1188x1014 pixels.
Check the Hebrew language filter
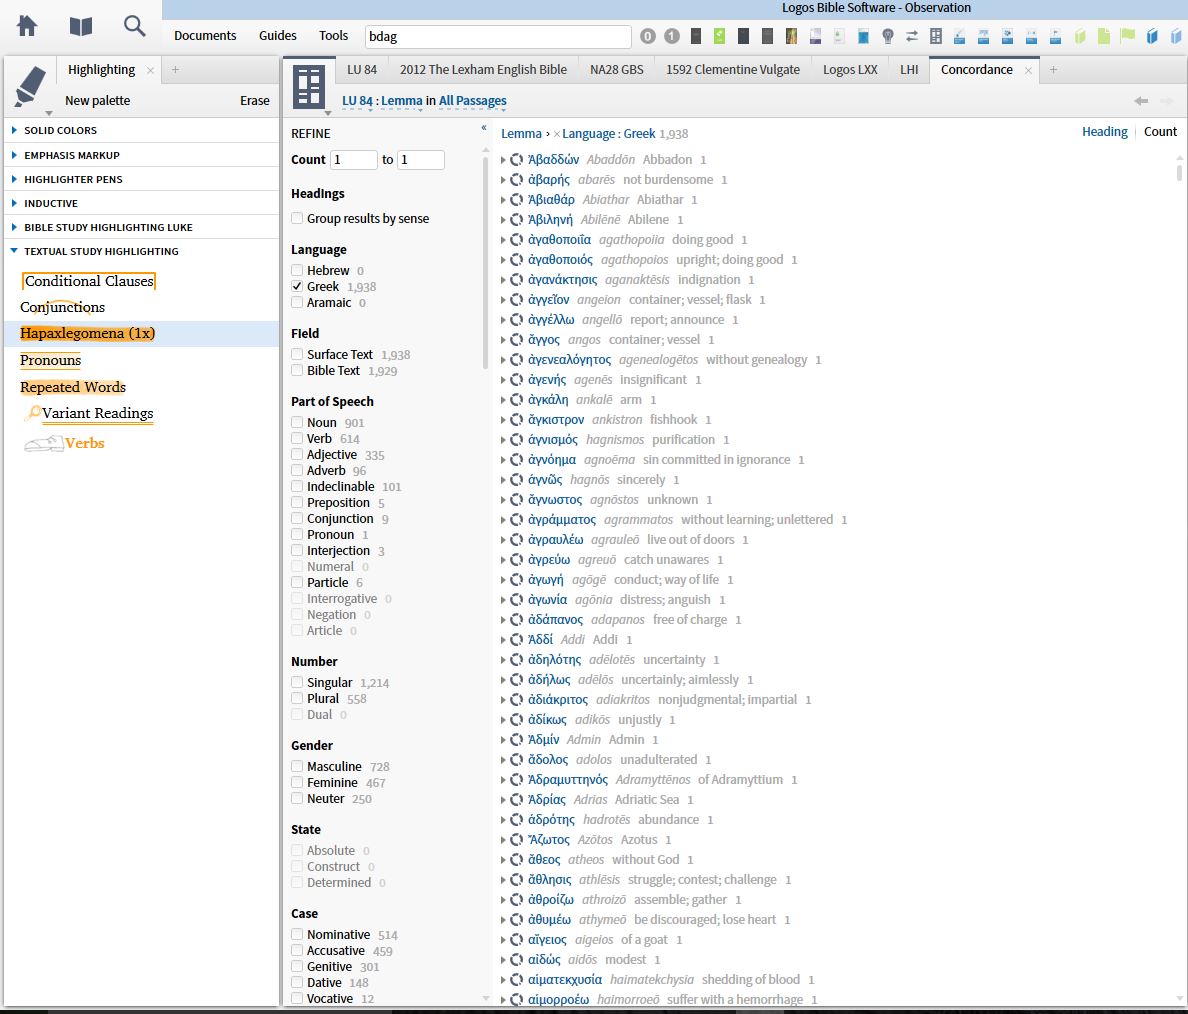click(297, 271)
